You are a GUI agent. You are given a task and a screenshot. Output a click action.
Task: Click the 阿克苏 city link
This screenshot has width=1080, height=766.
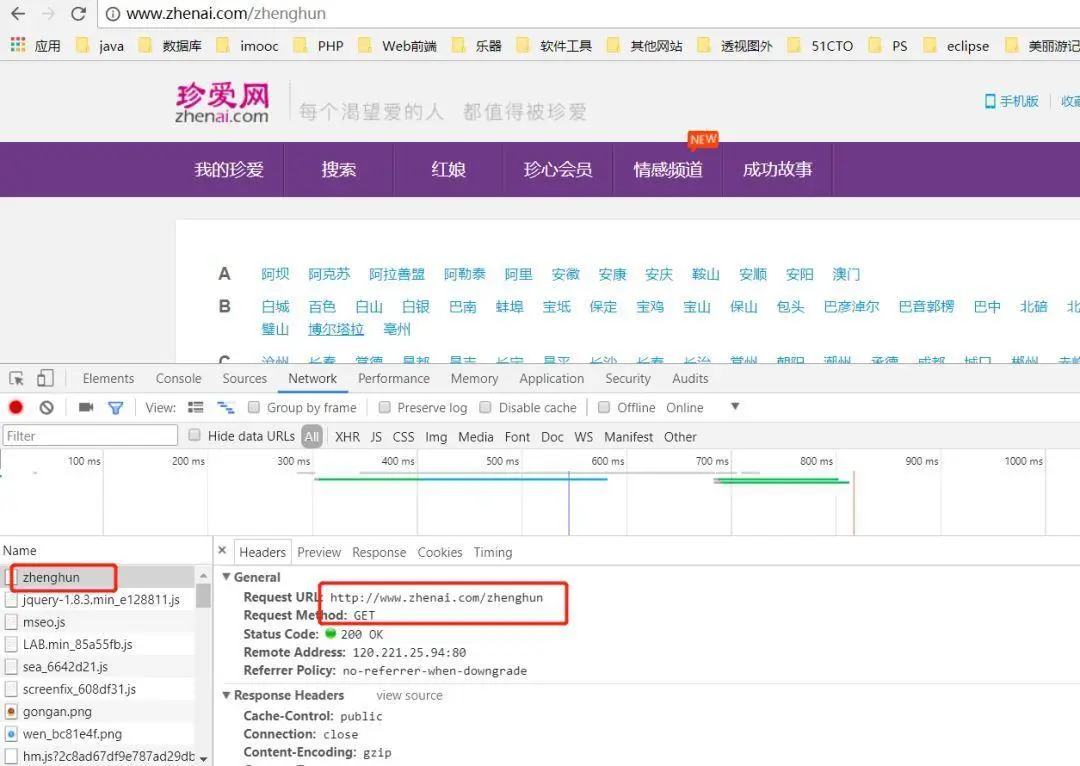click(x=329, y=274)
